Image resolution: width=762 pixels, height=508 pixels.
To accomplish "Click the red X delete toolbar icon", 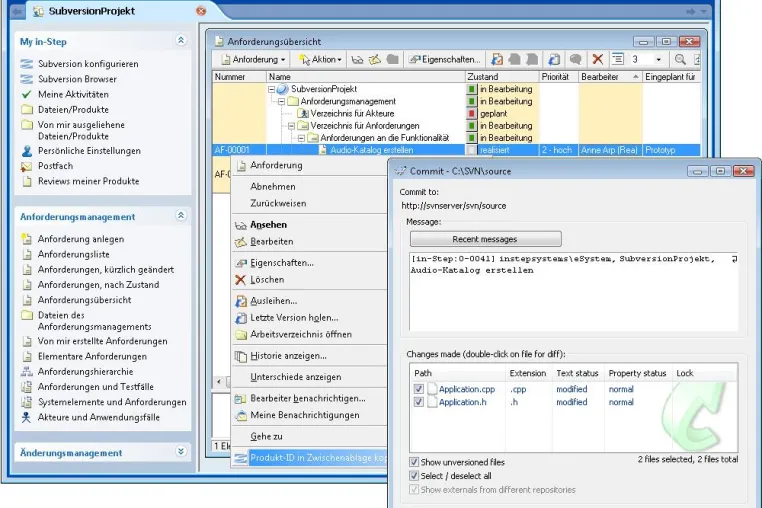I will 598,59.
